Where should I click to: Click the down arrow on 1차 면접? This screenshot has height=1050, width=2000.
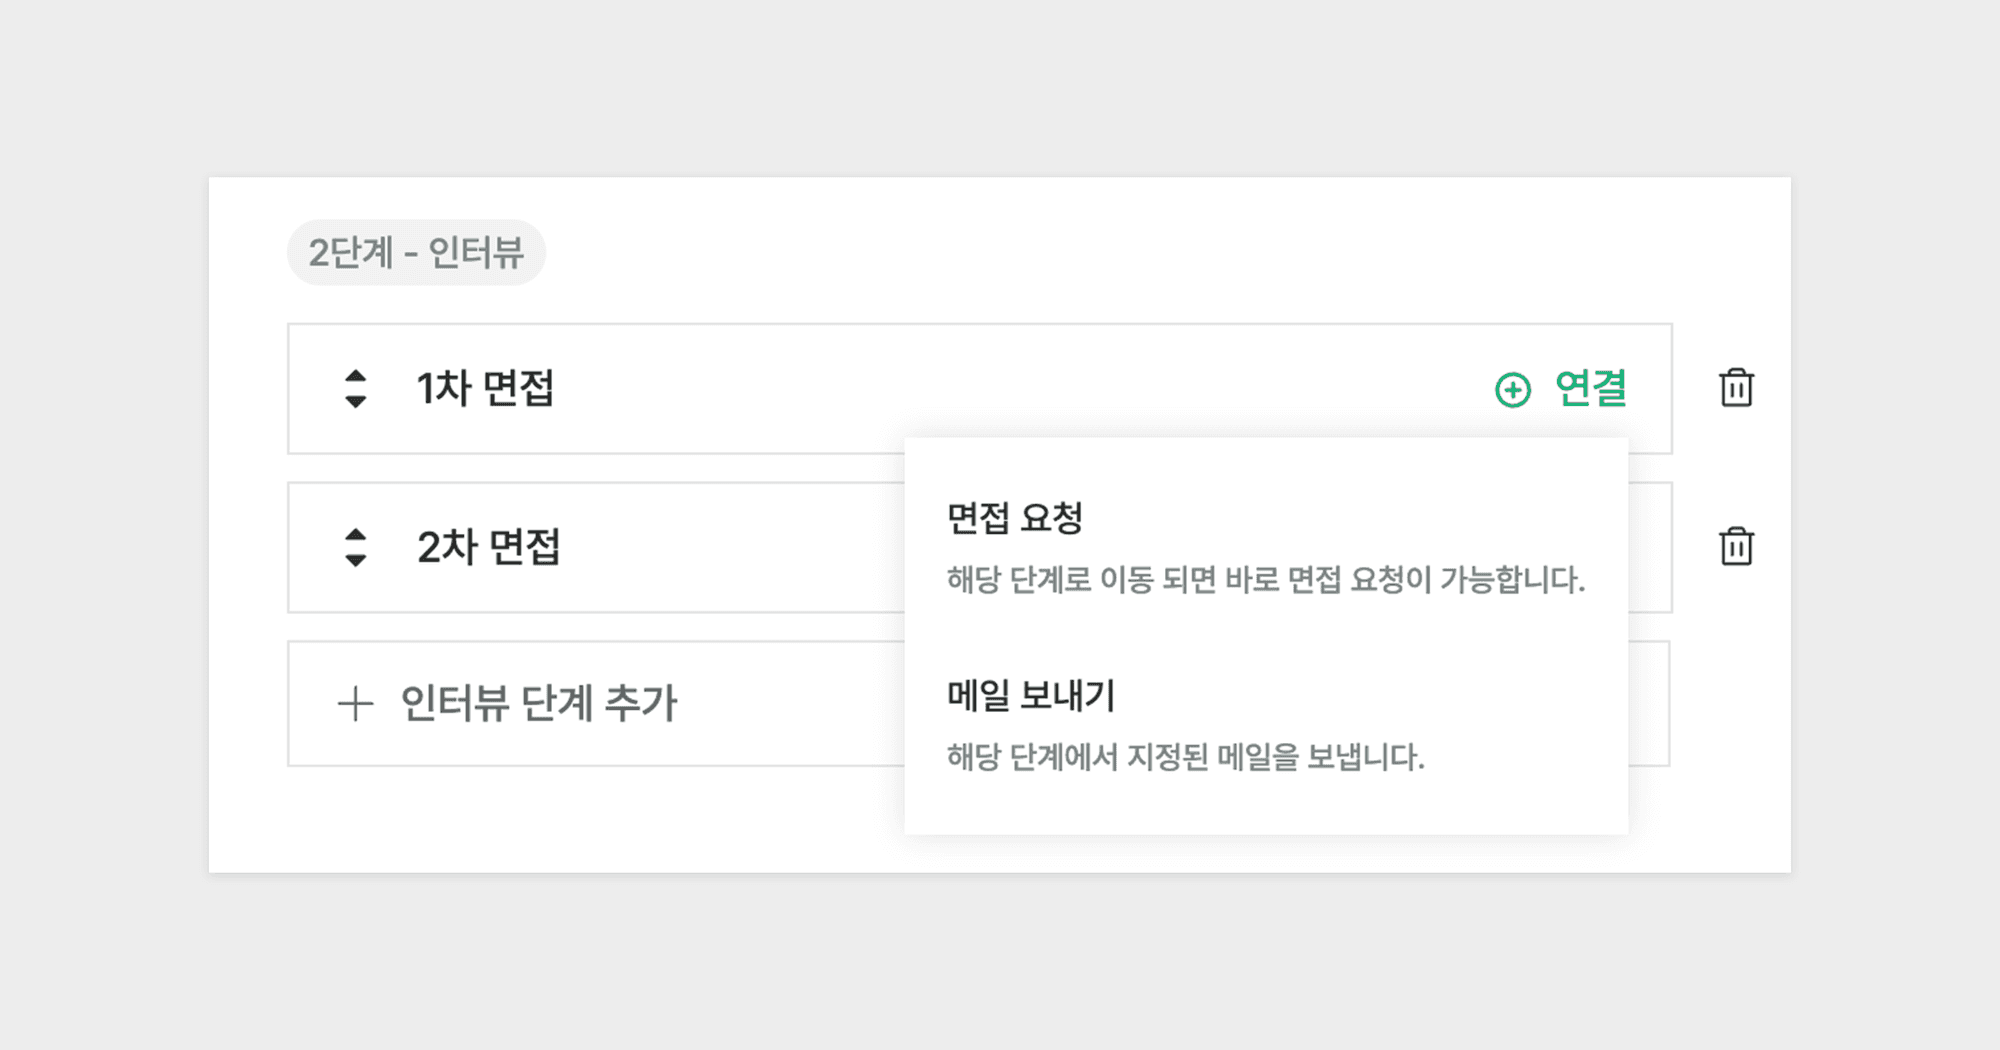pyautogui.click(x=355, y=401)
